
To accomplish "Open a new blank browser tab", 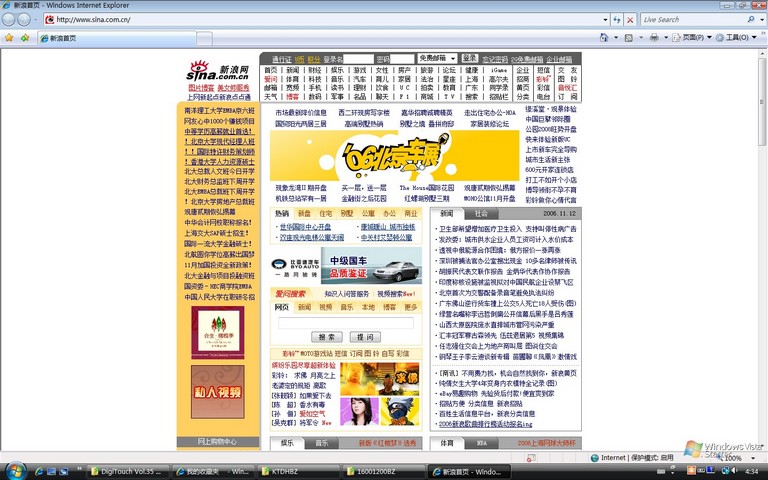I will click(x=205, y=38).
